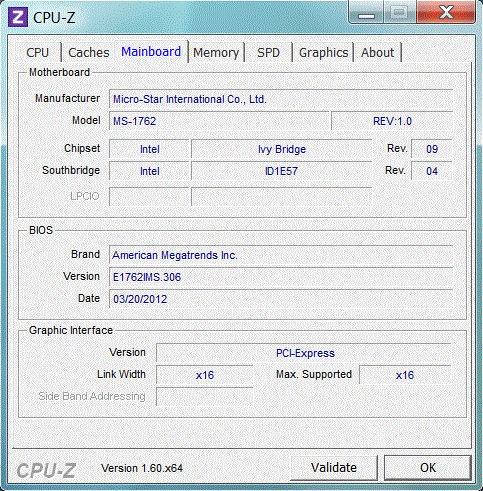Image resolution: width=483 pixels, height=491 pixels.
Task: Click the BIOS version E1762IMS.306 field
Action: (281, 277)
